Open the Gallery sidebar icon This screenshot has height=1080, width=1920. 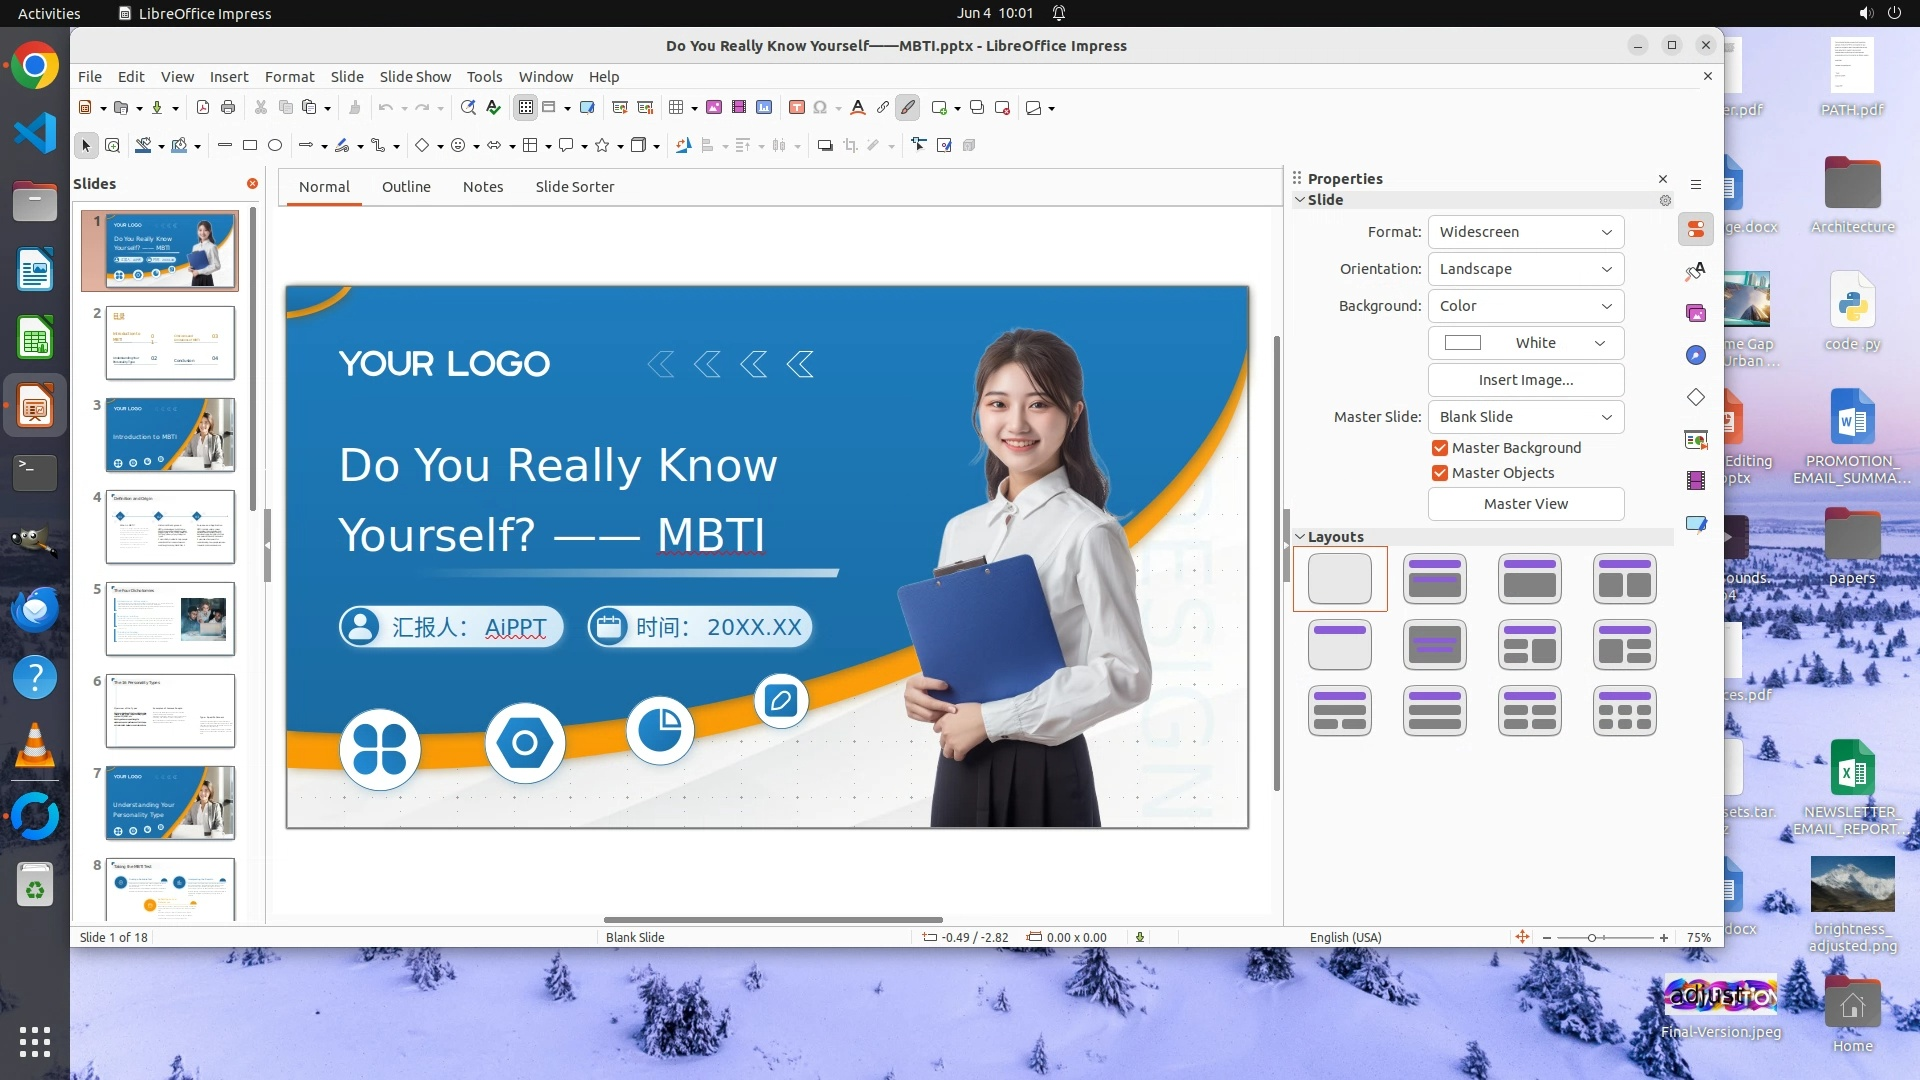click(x=1696, y=313)
